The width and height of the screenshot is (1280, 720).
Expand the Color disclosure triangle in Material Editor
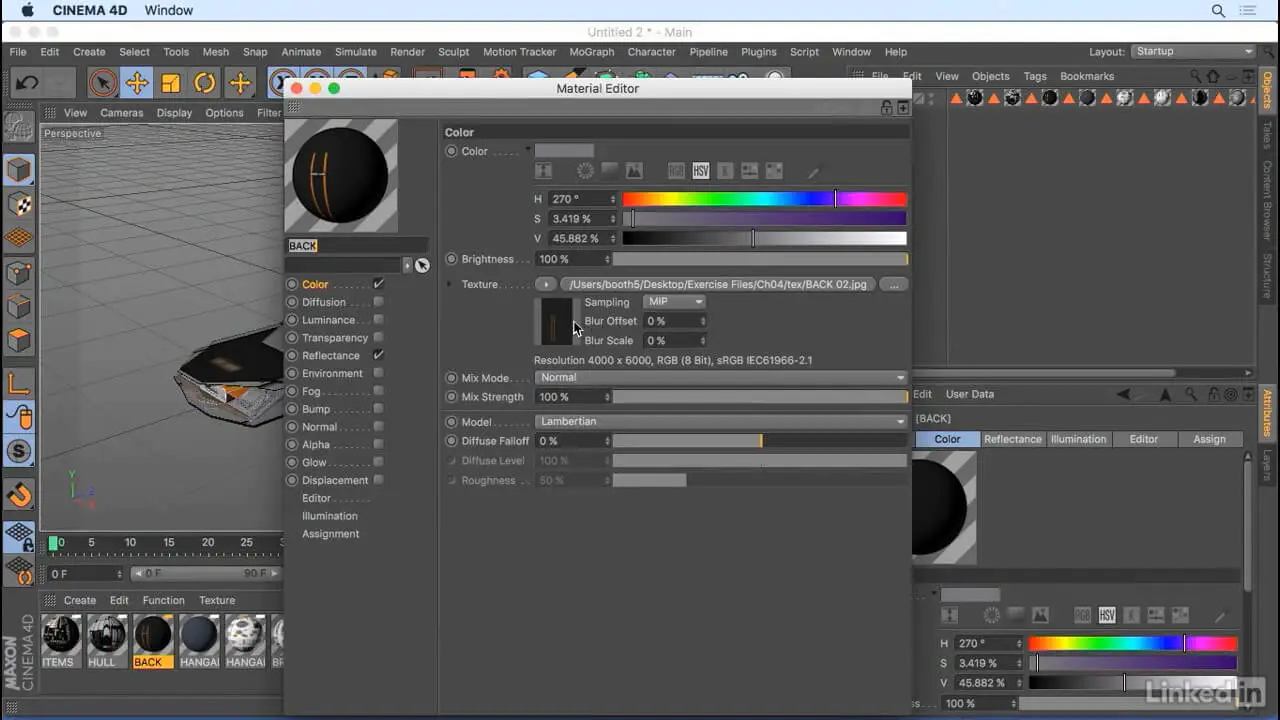tap(528, 150)
